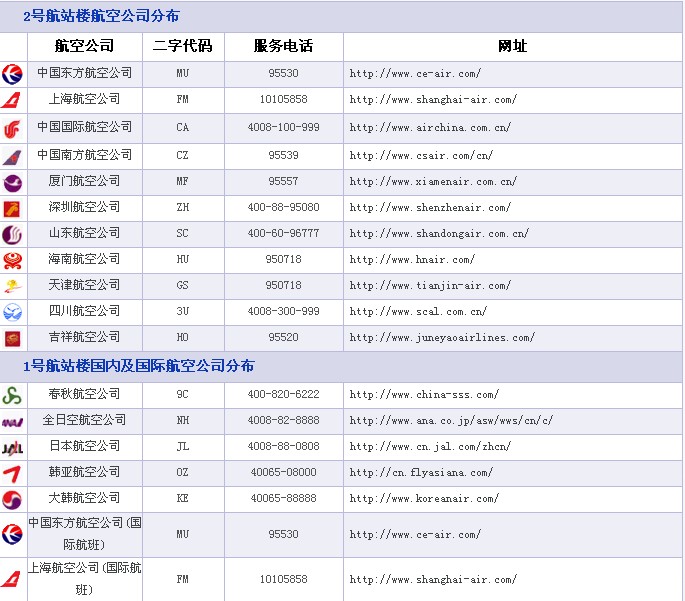685x601 pixels.
Task: Click the Juneyao Airlines logo
Action: click(x=12, y=338)
